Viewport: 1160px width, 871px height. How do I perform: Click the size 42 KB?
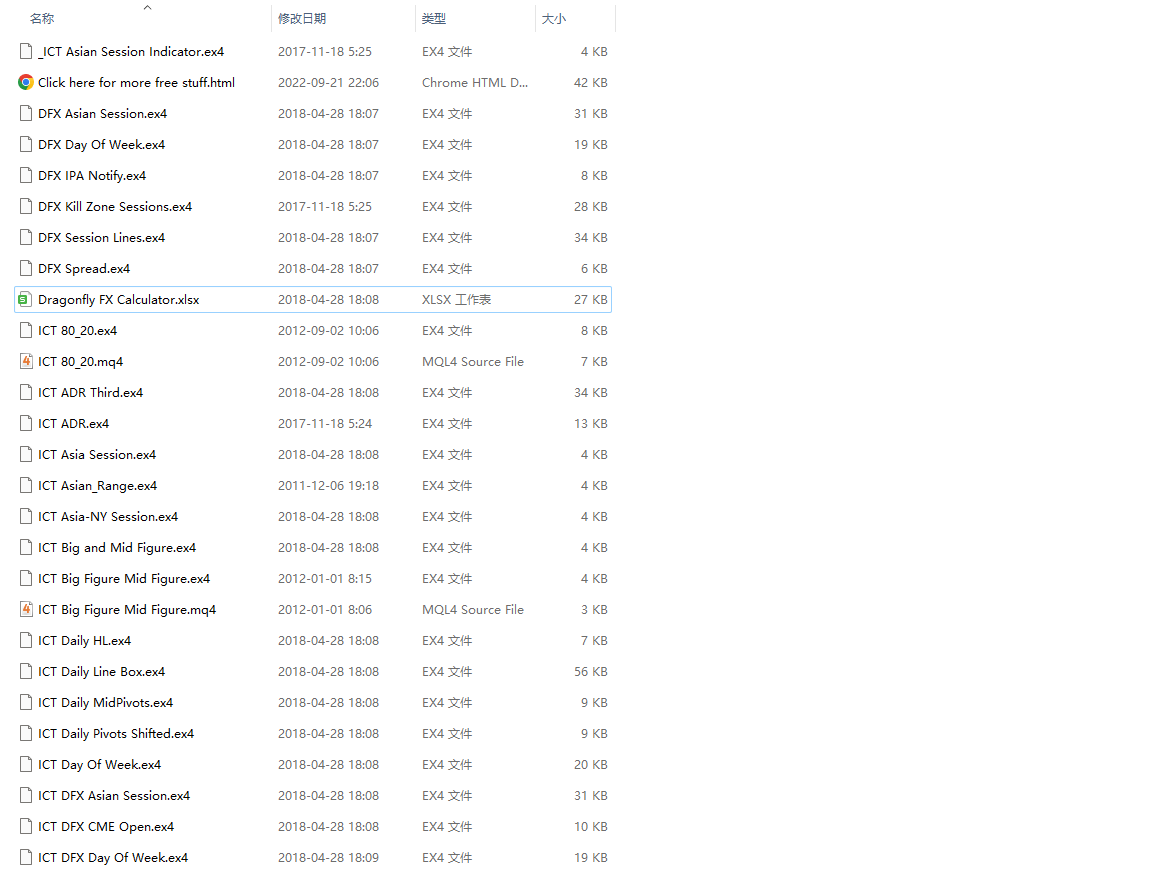pos(590,83)
